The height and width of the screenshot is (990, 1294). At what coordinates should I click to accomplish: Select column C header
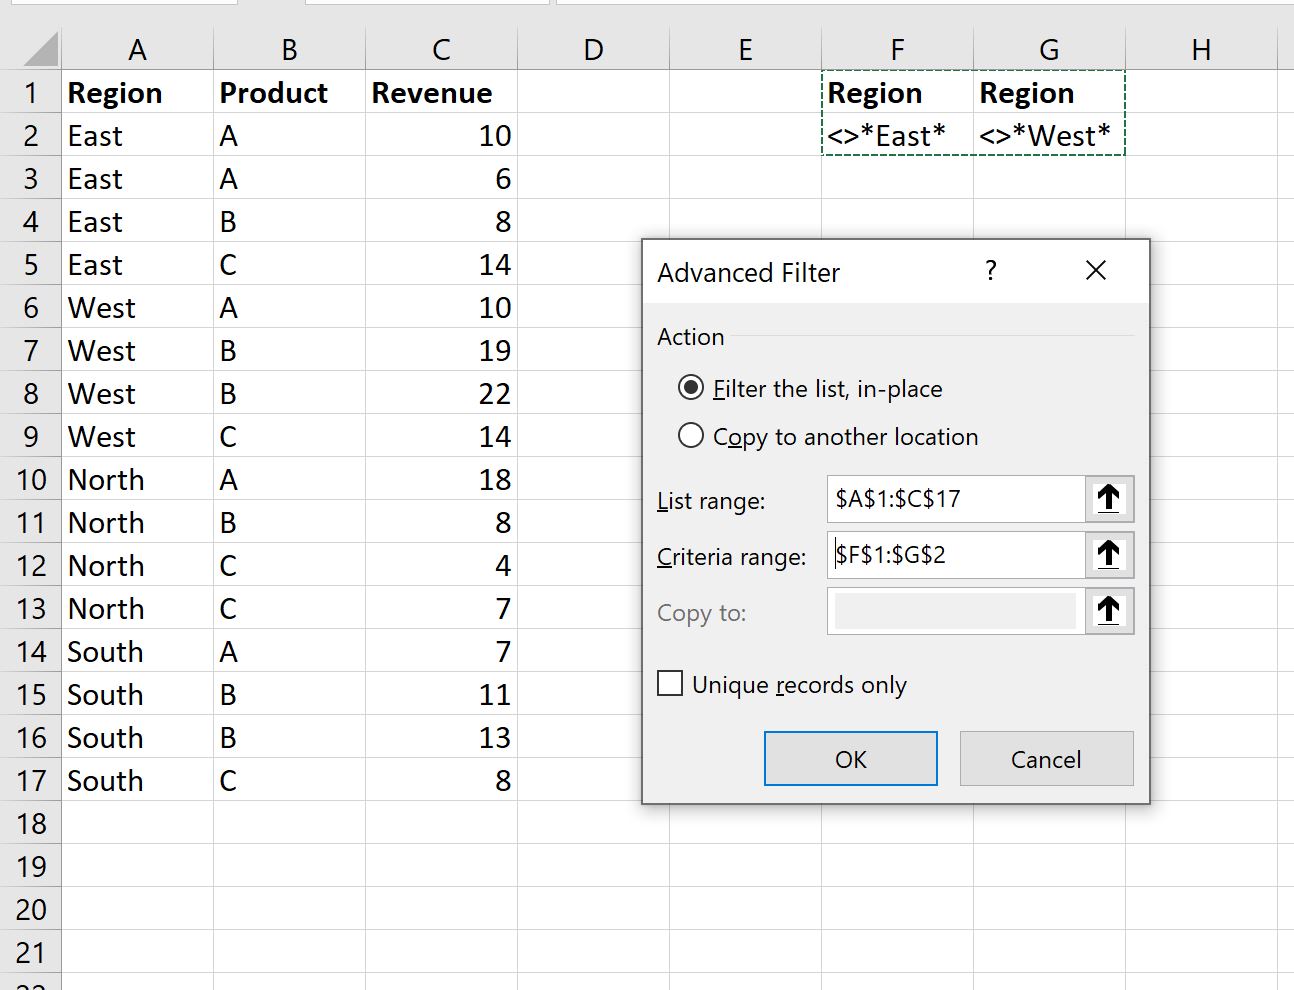pos(441,48)
